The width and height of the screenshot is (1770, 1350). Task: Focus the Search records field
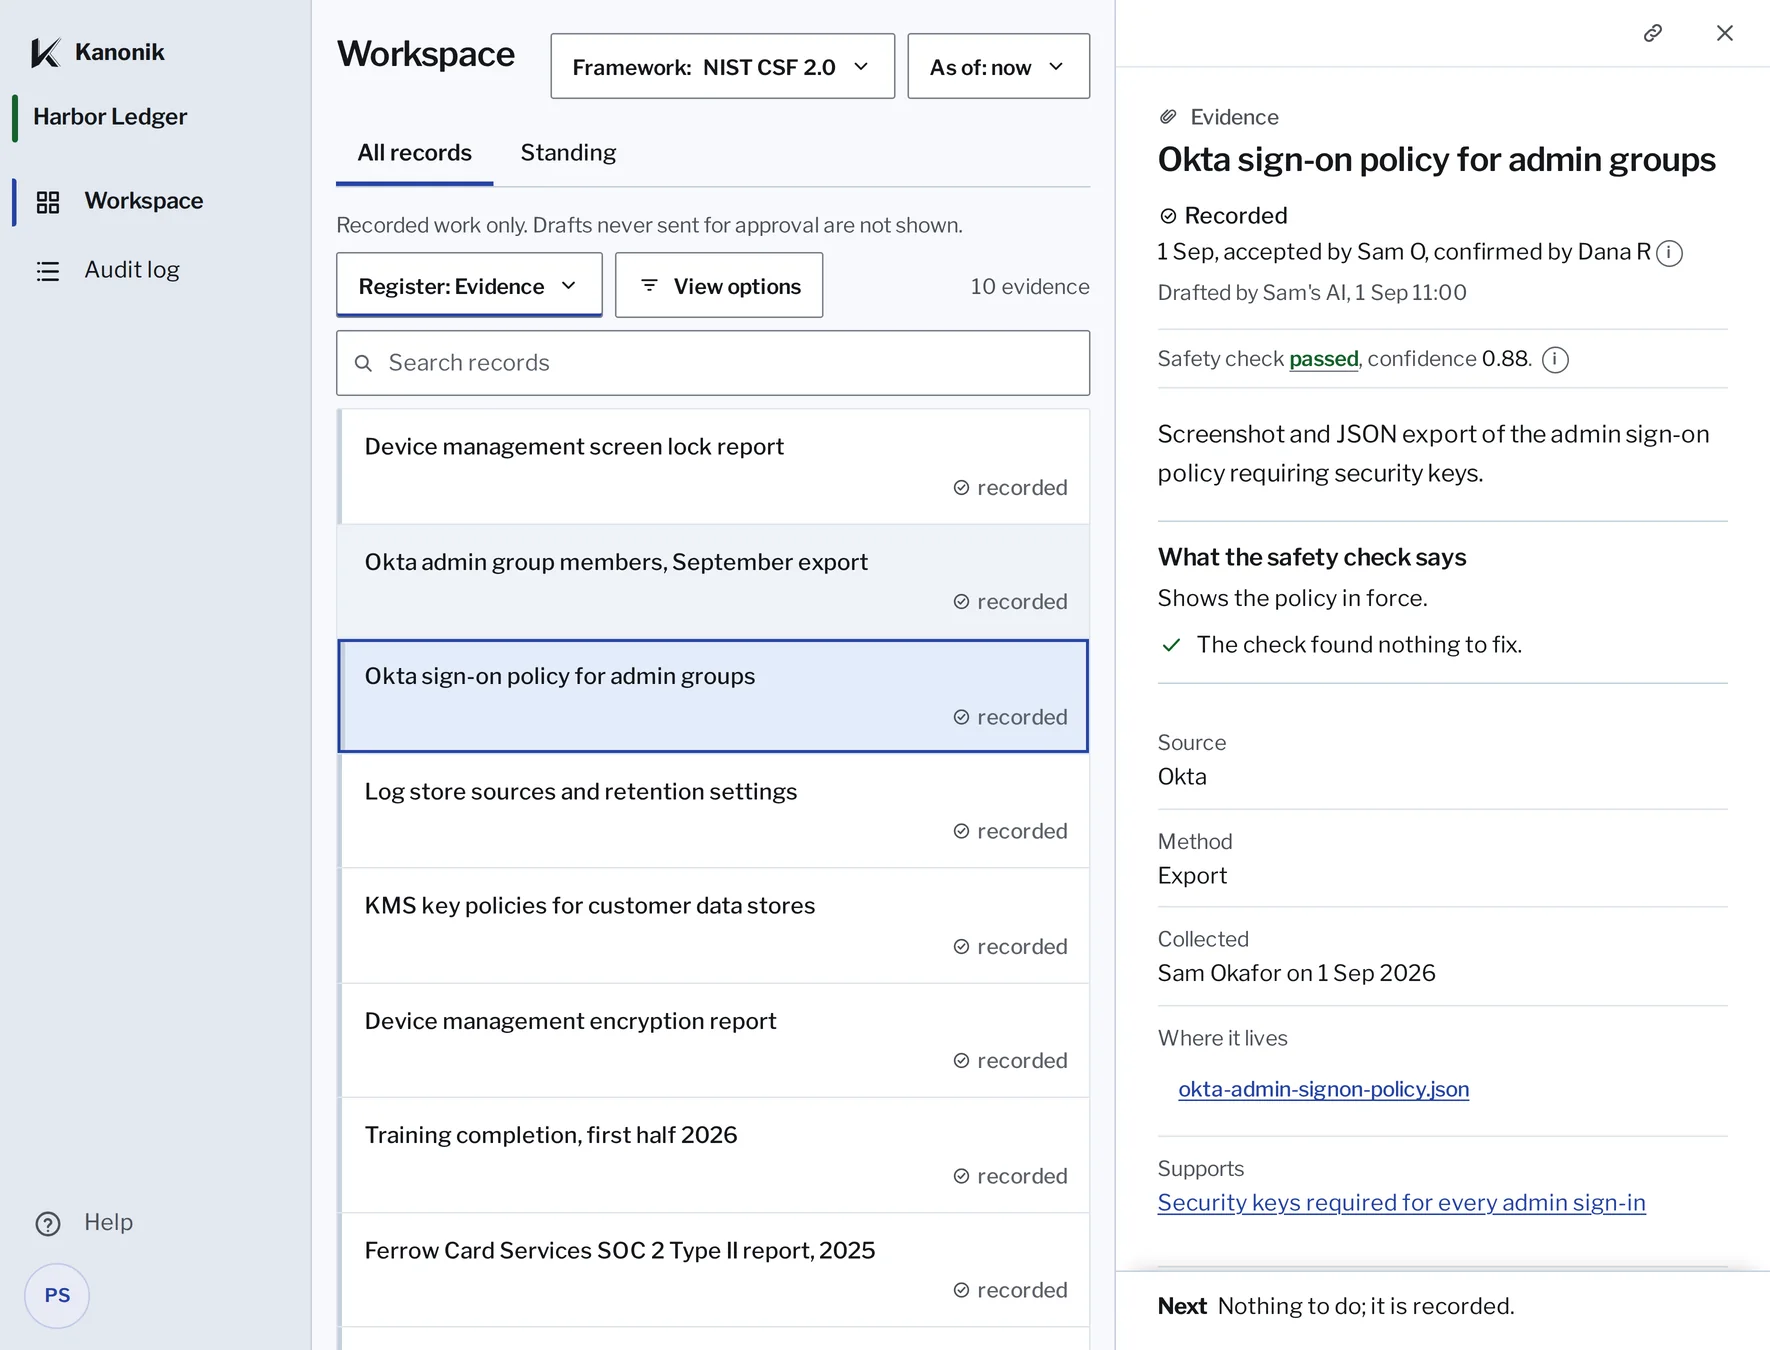click(713, 363)
